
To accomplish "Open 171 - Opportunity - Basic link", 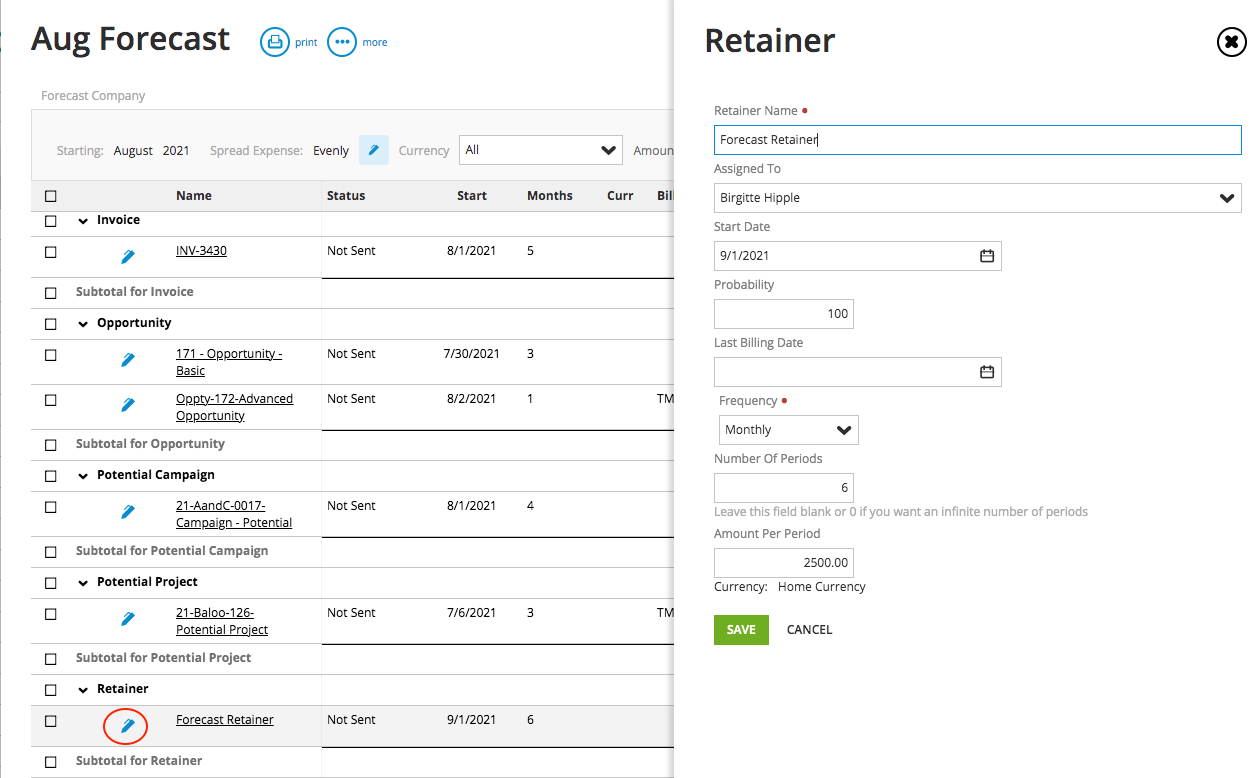I will click(229, 362).
